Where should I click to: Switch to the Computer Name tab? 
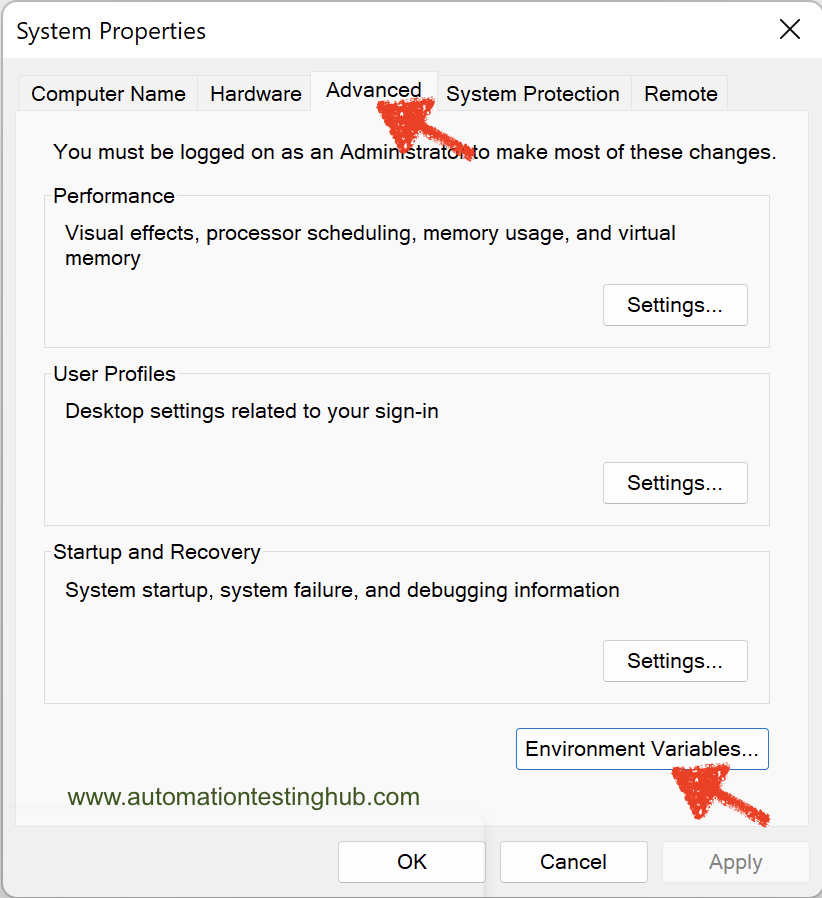(108, 93)
